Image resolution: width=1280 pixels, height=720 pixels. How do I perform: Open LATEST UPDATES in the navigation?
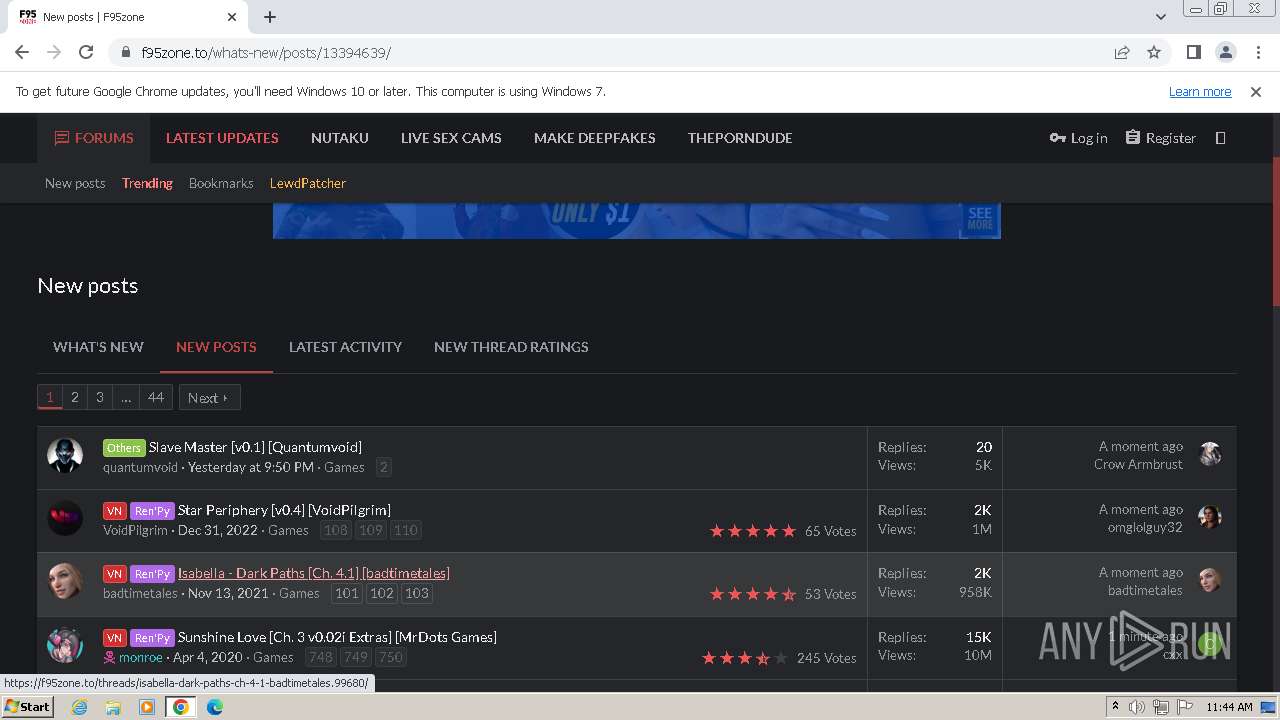click(222, 138)
